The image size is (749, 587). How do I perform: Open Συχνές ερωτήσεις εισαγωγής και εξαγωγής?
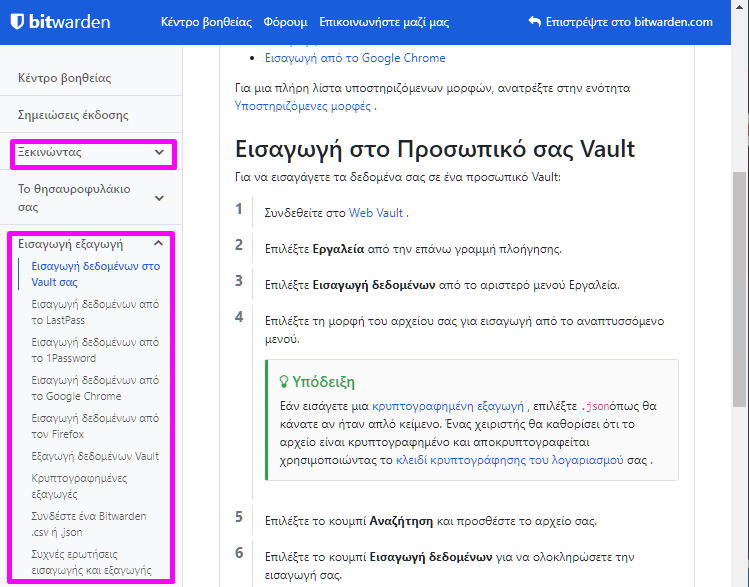91,562
